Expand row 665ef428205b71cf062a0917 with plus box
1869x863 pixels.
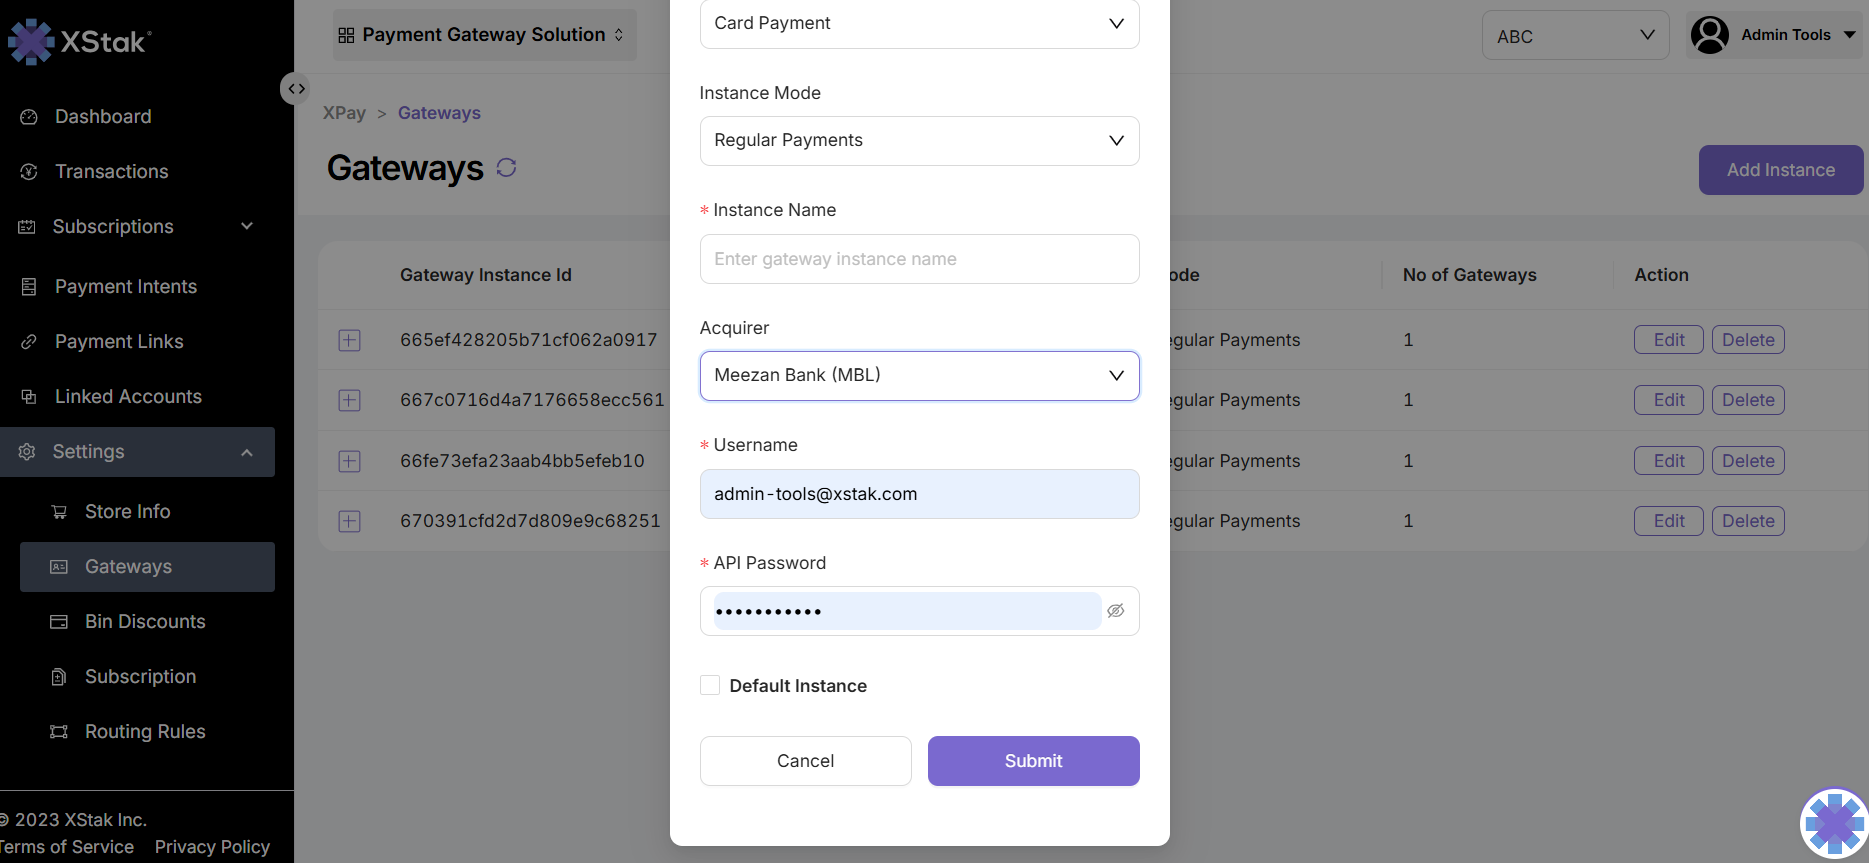tap(349, 340)
